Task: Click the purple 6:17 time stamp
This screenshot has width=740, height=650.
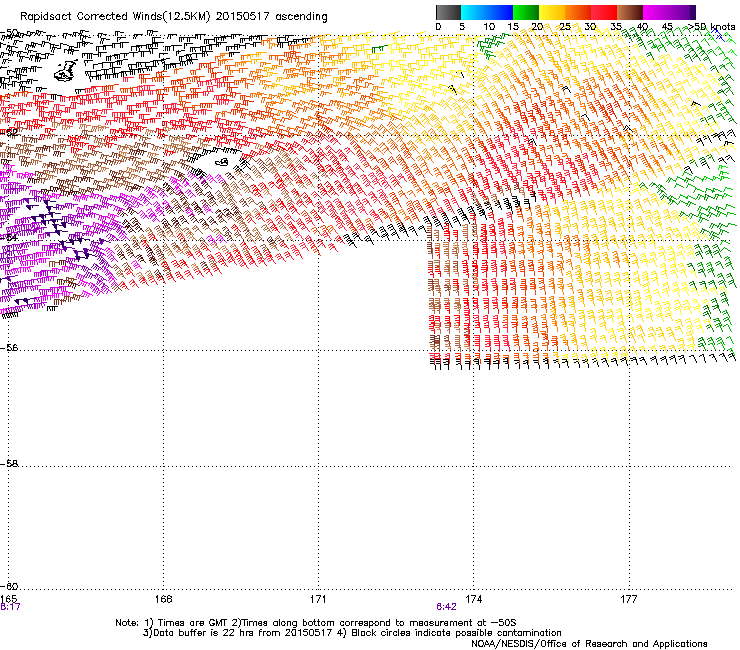Action: tap(10, 607)
